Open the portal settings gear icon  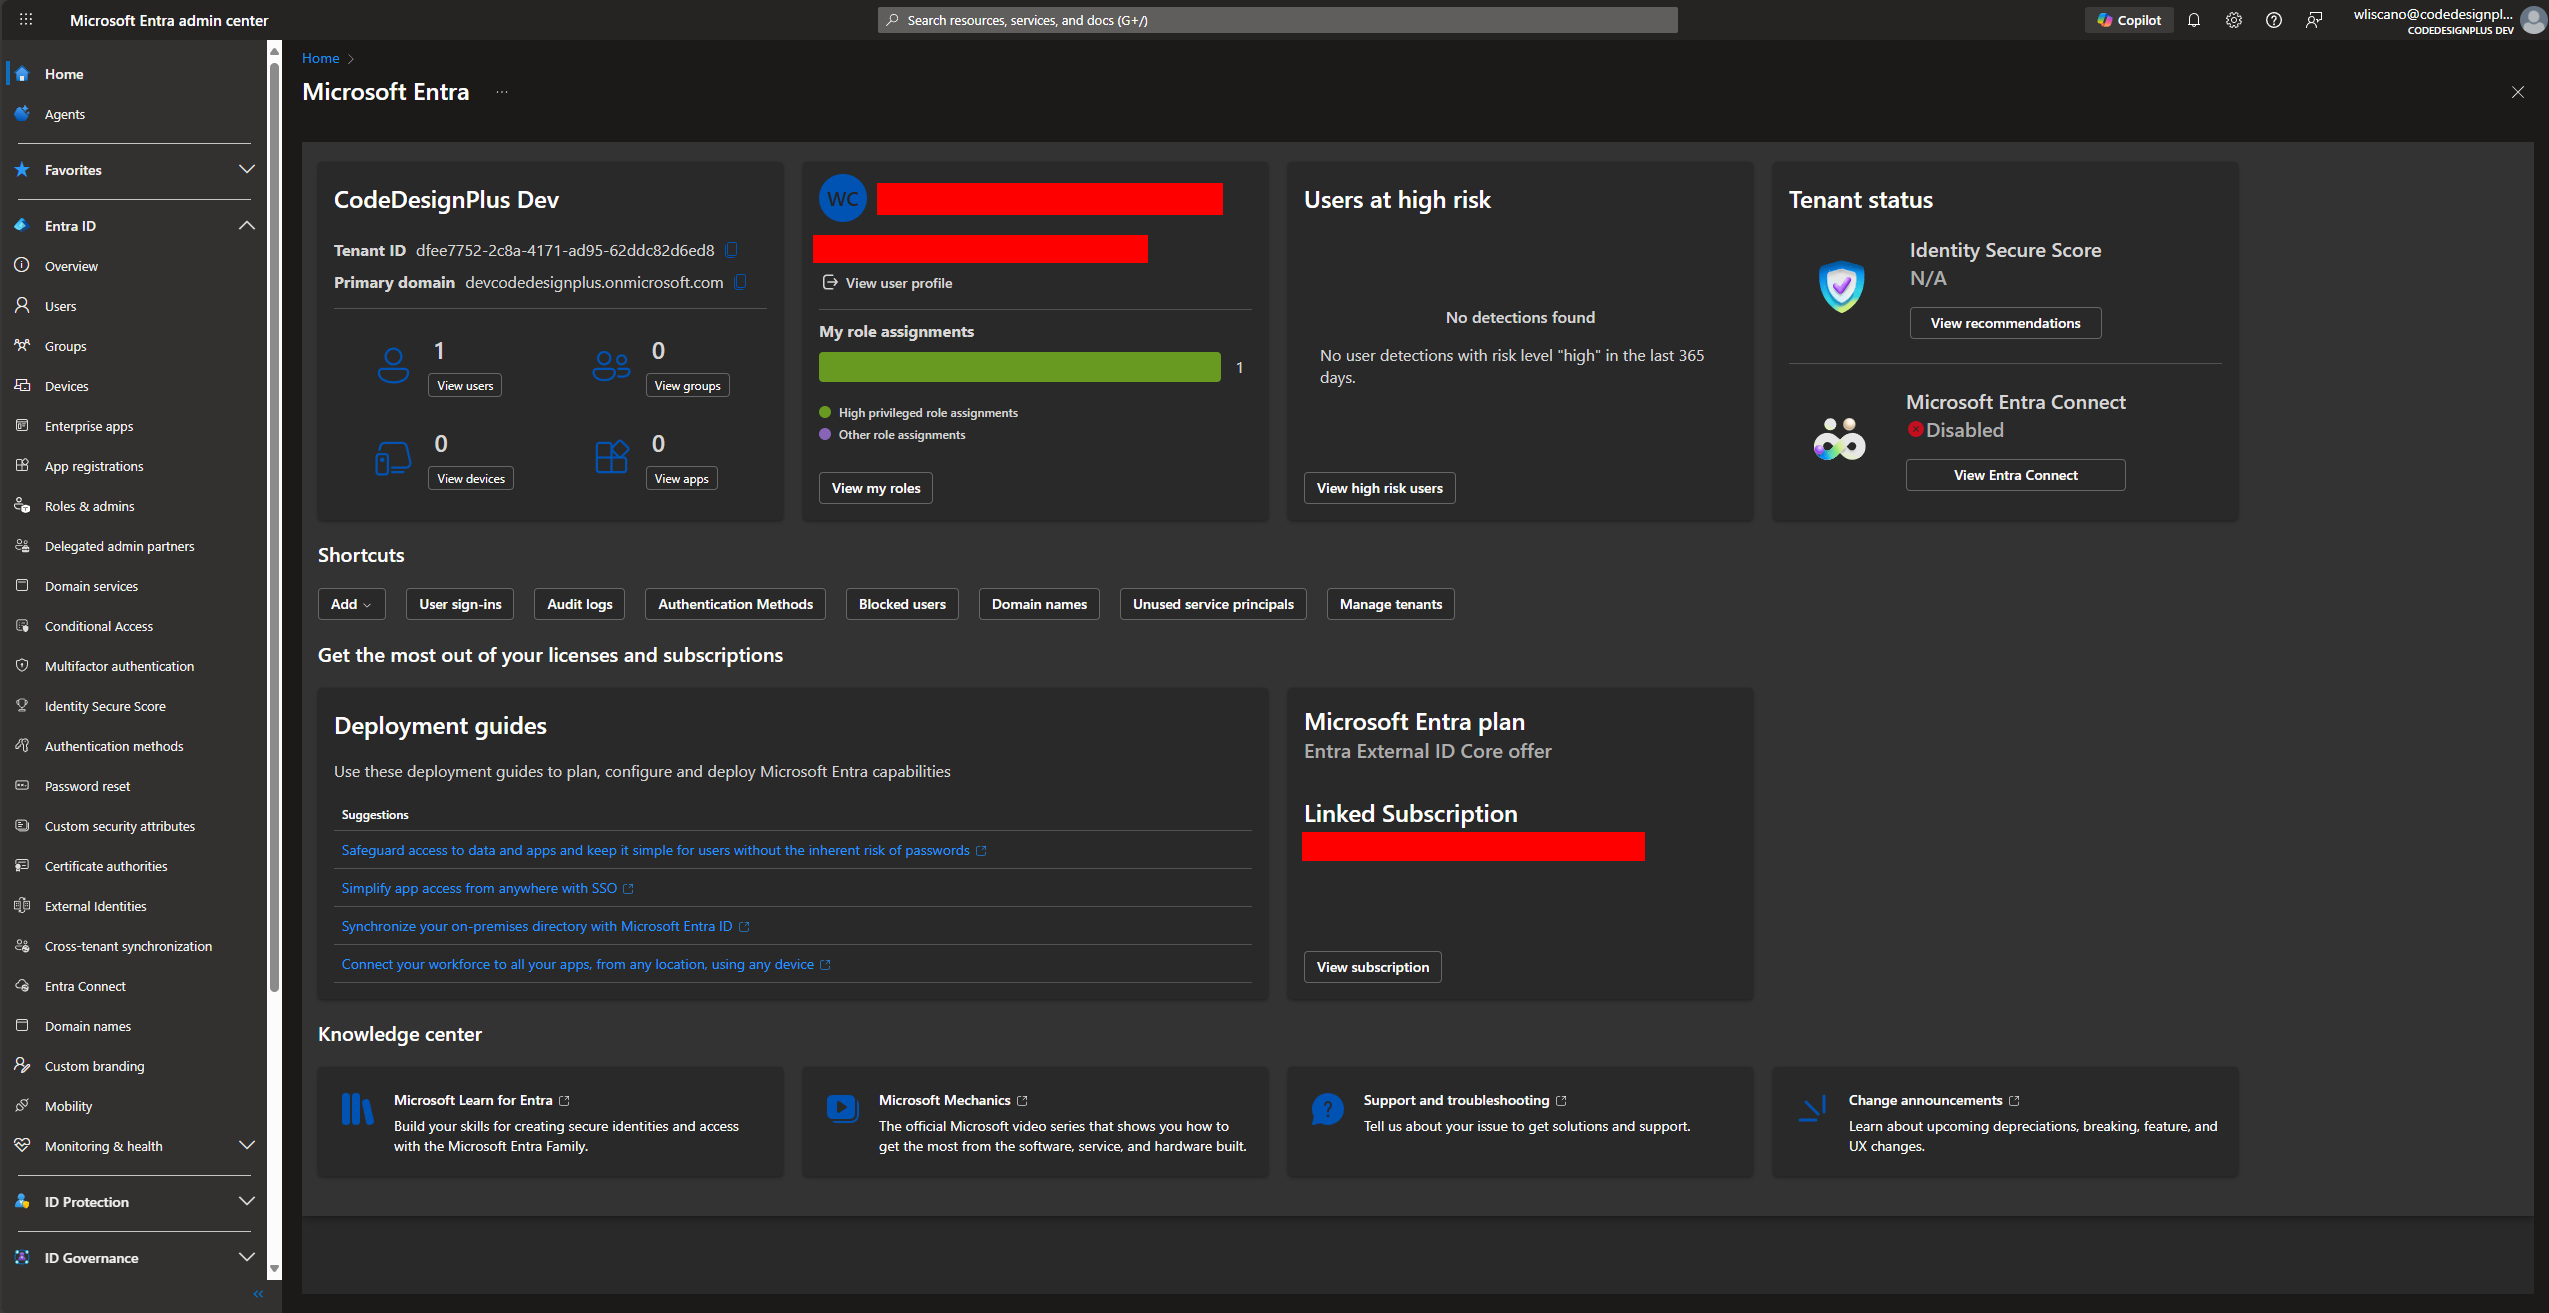(x=2234, y=20)
